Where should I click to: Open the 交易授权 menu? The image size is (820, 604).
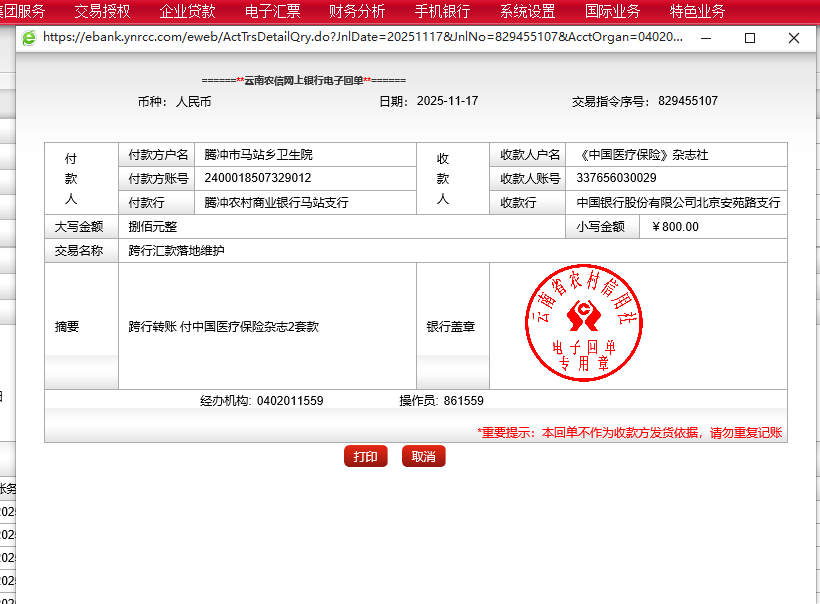click(x=102, y=12)
